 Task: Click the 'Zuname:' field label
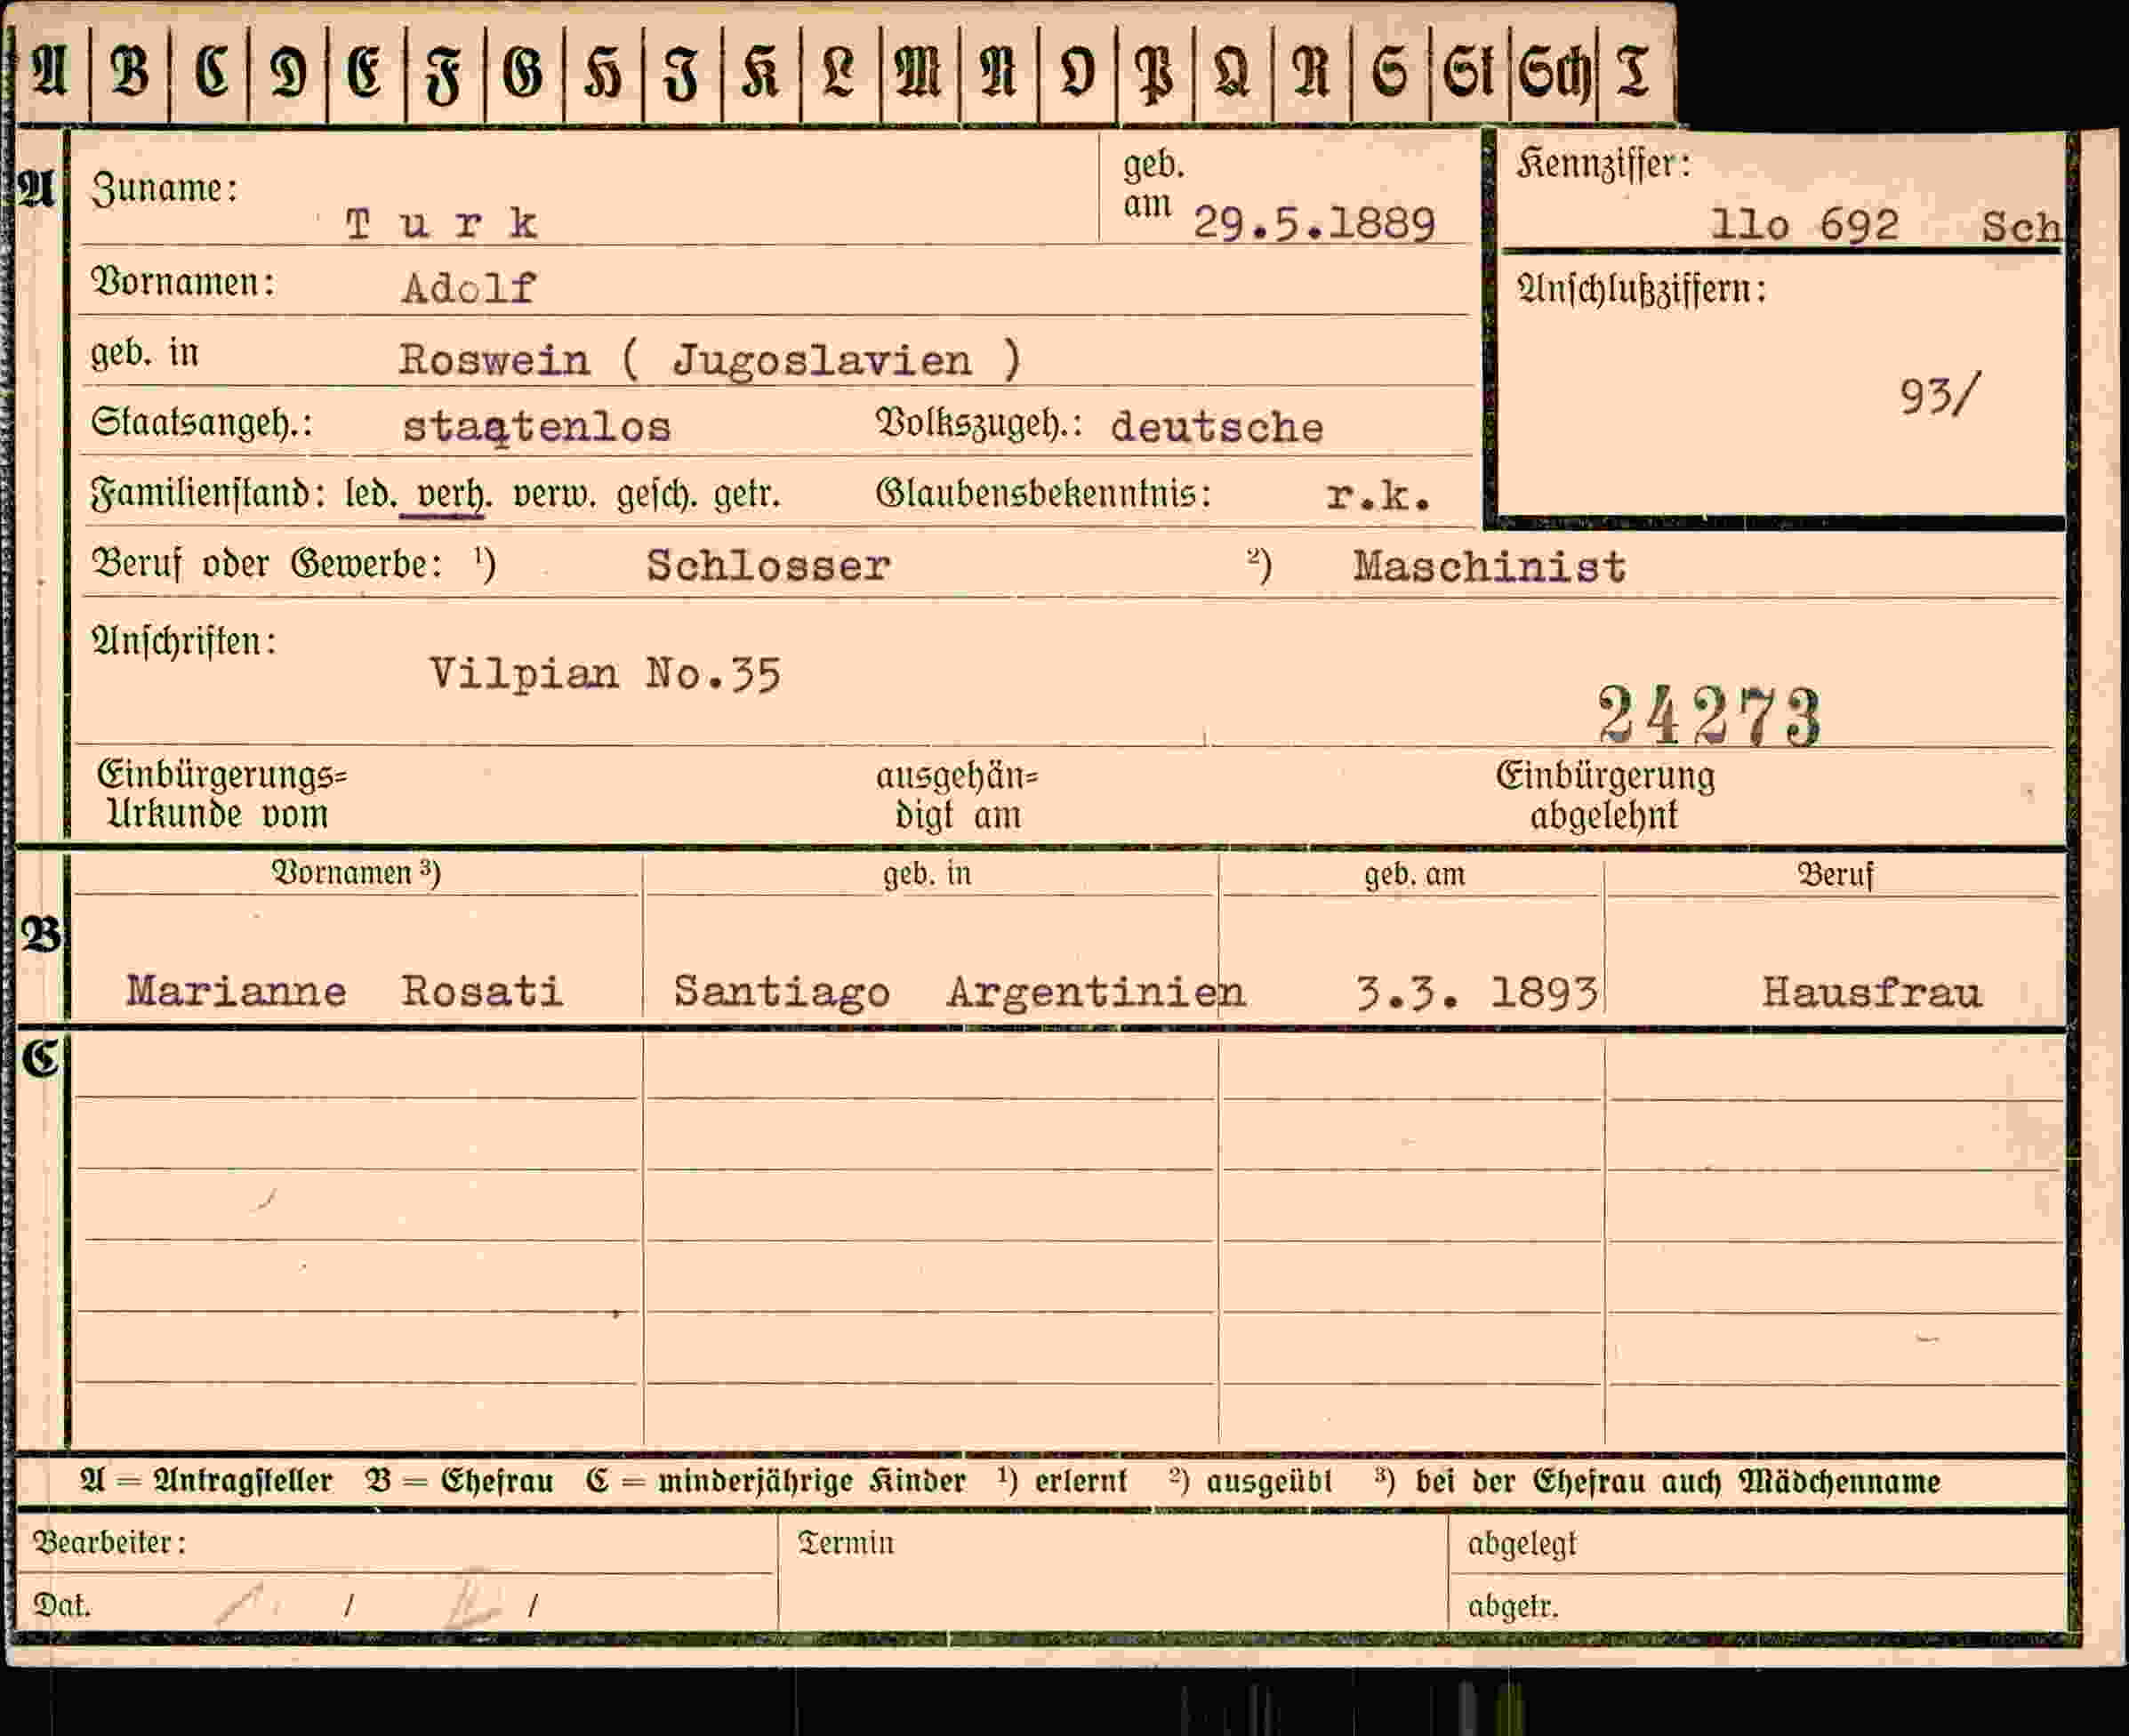pos(165,188)
